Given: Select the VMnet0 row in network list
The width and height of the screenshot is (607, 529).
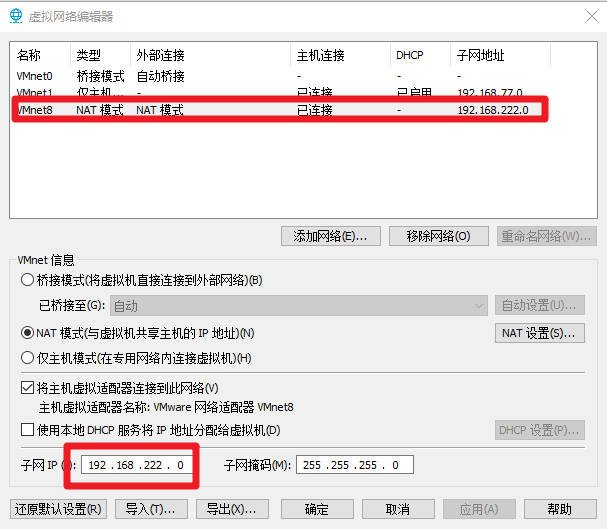Looking at the screenshot, I should [x=279, y=76].
